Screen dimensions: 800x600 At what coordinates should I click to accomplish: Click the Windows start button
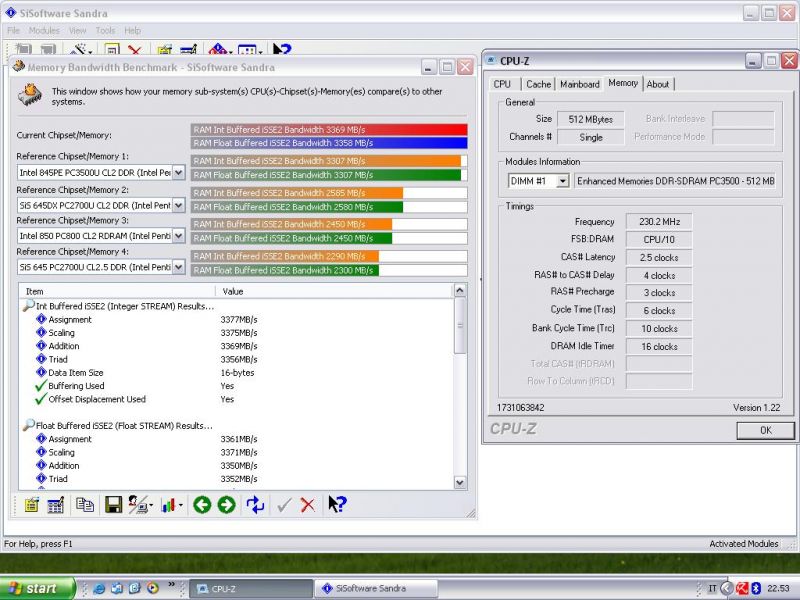36,588
